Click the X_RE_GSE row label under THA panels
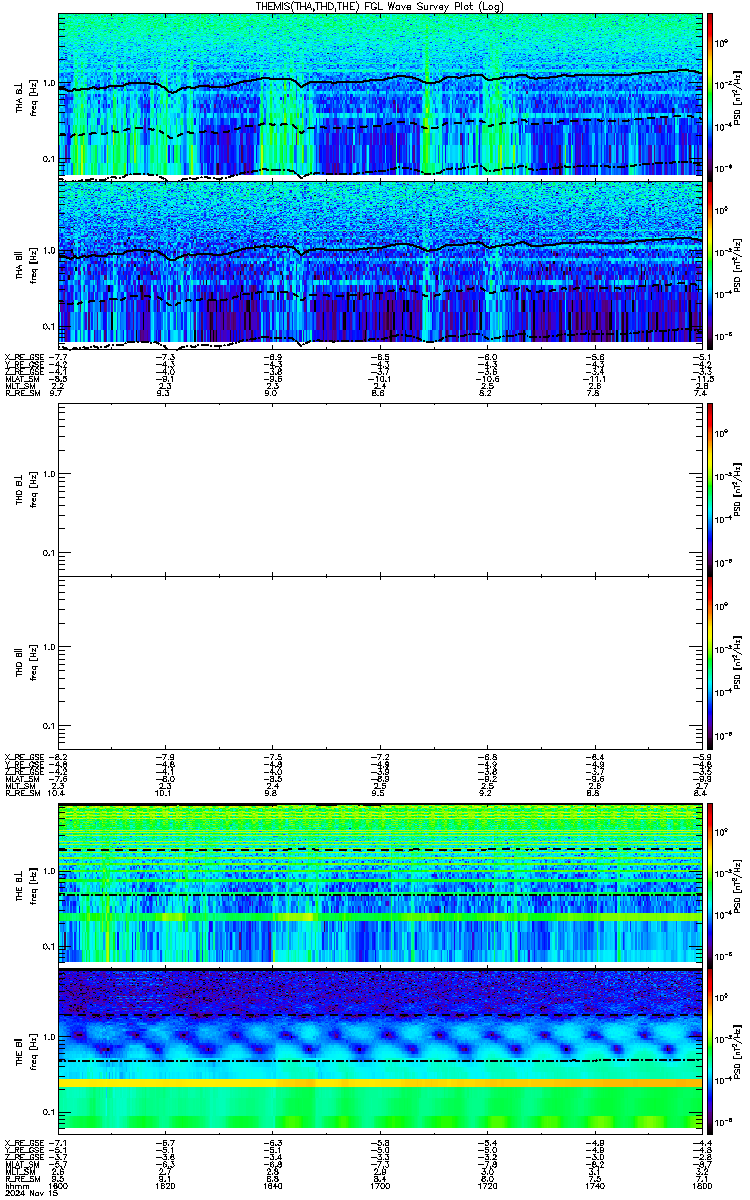Screen dimensions: 750x1200 (24, 357)
